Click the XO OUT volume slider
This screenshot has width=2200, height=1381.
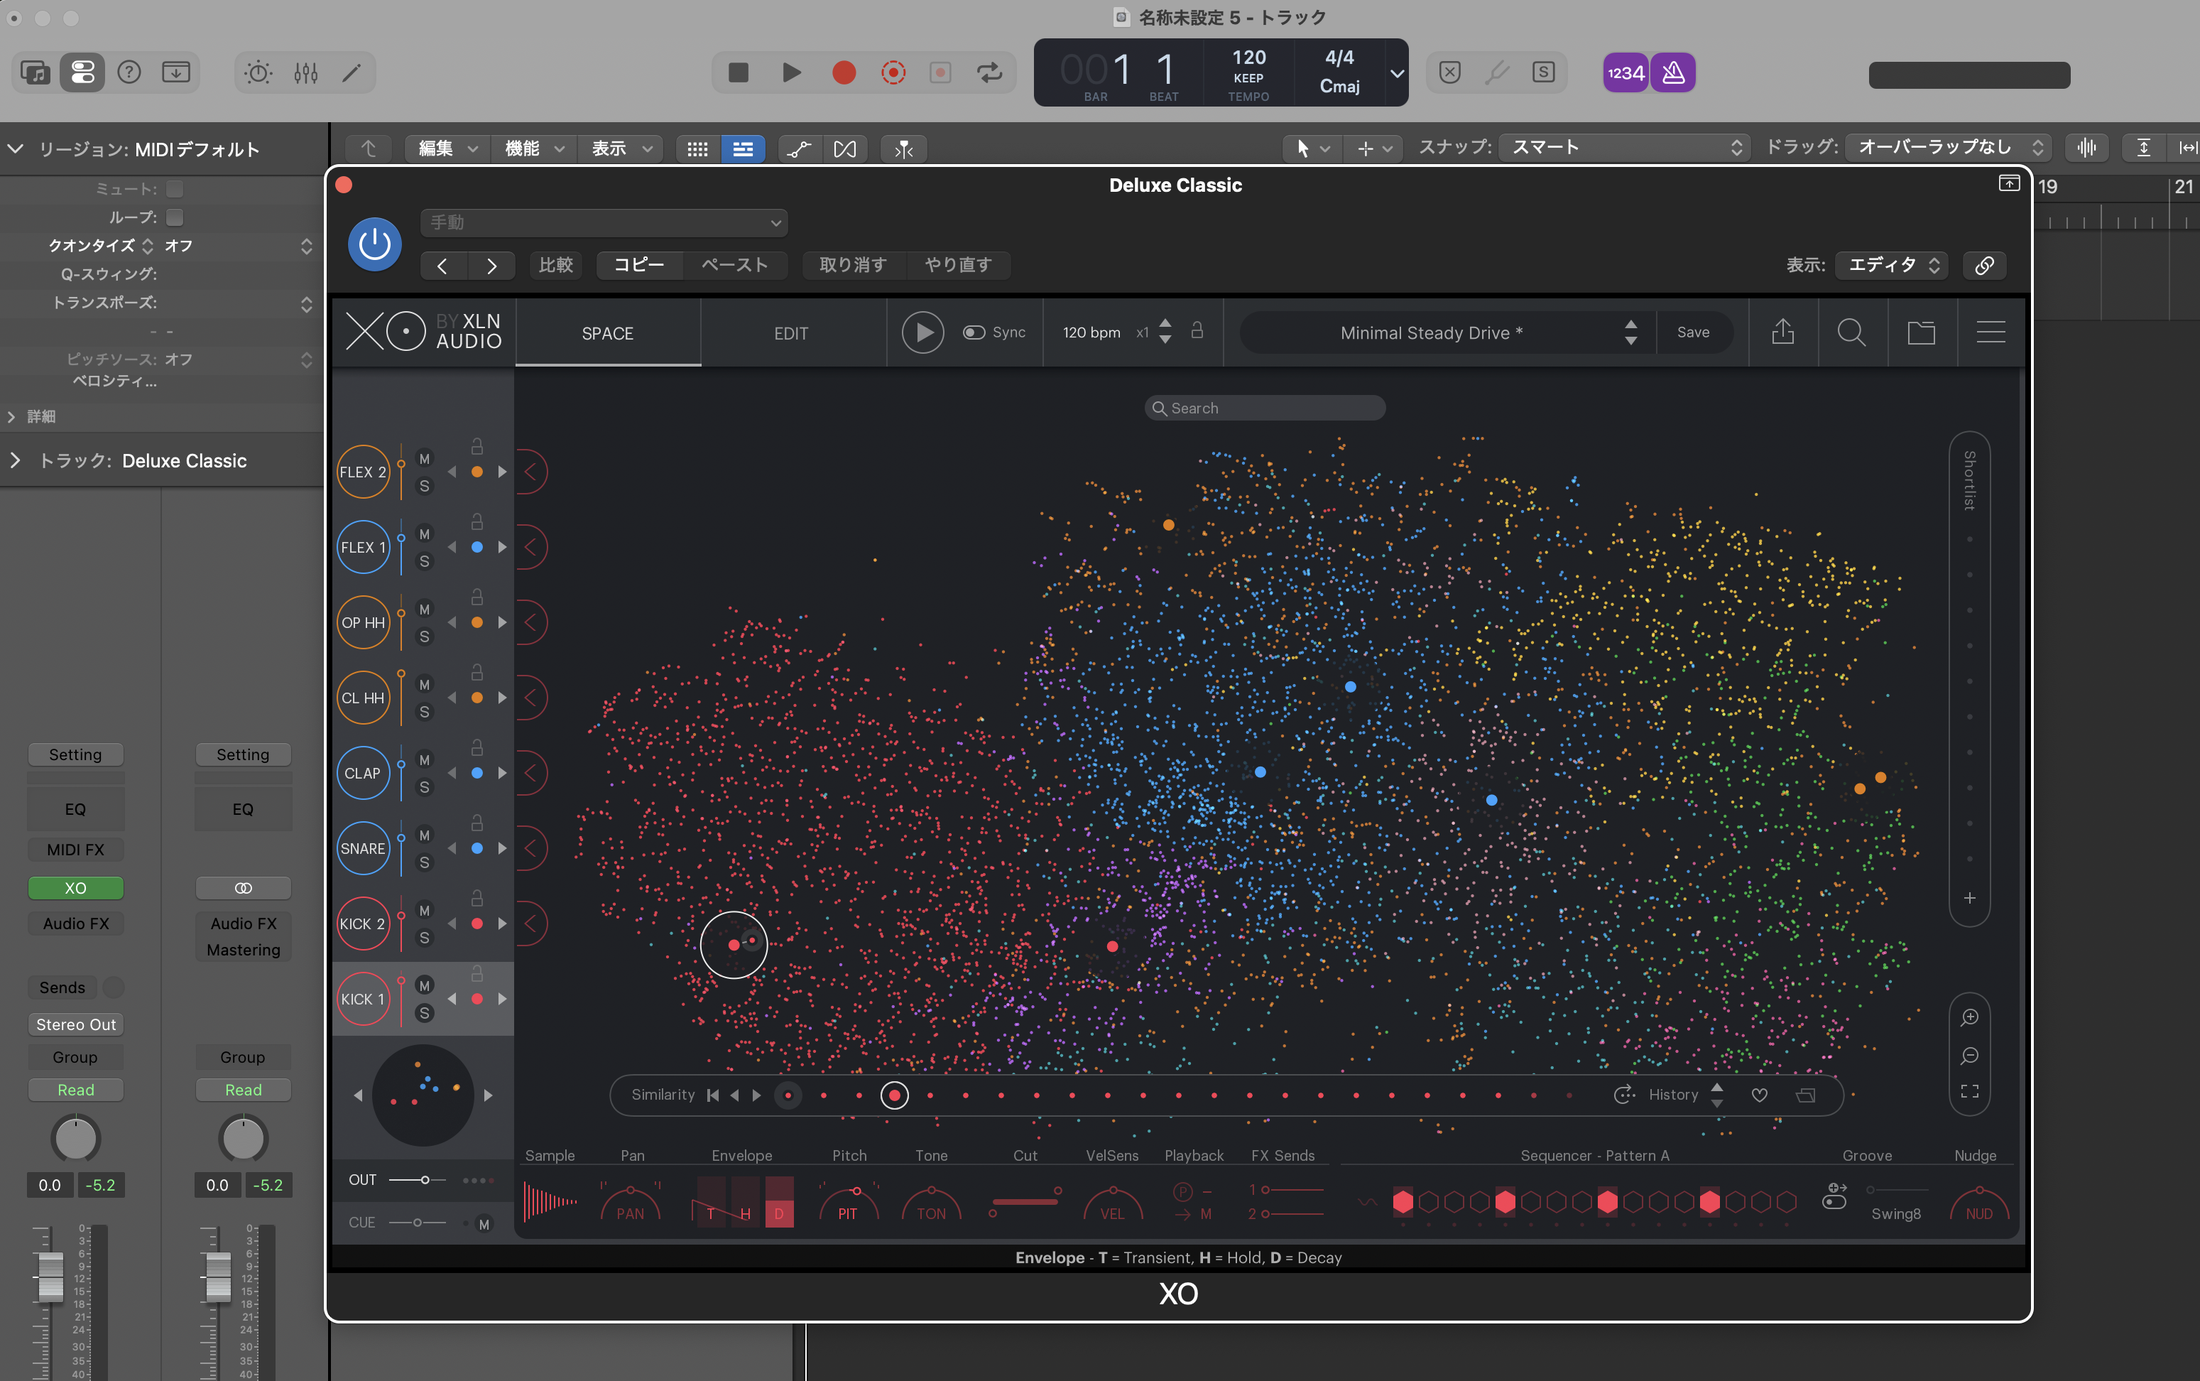(x=416, y=1180)
